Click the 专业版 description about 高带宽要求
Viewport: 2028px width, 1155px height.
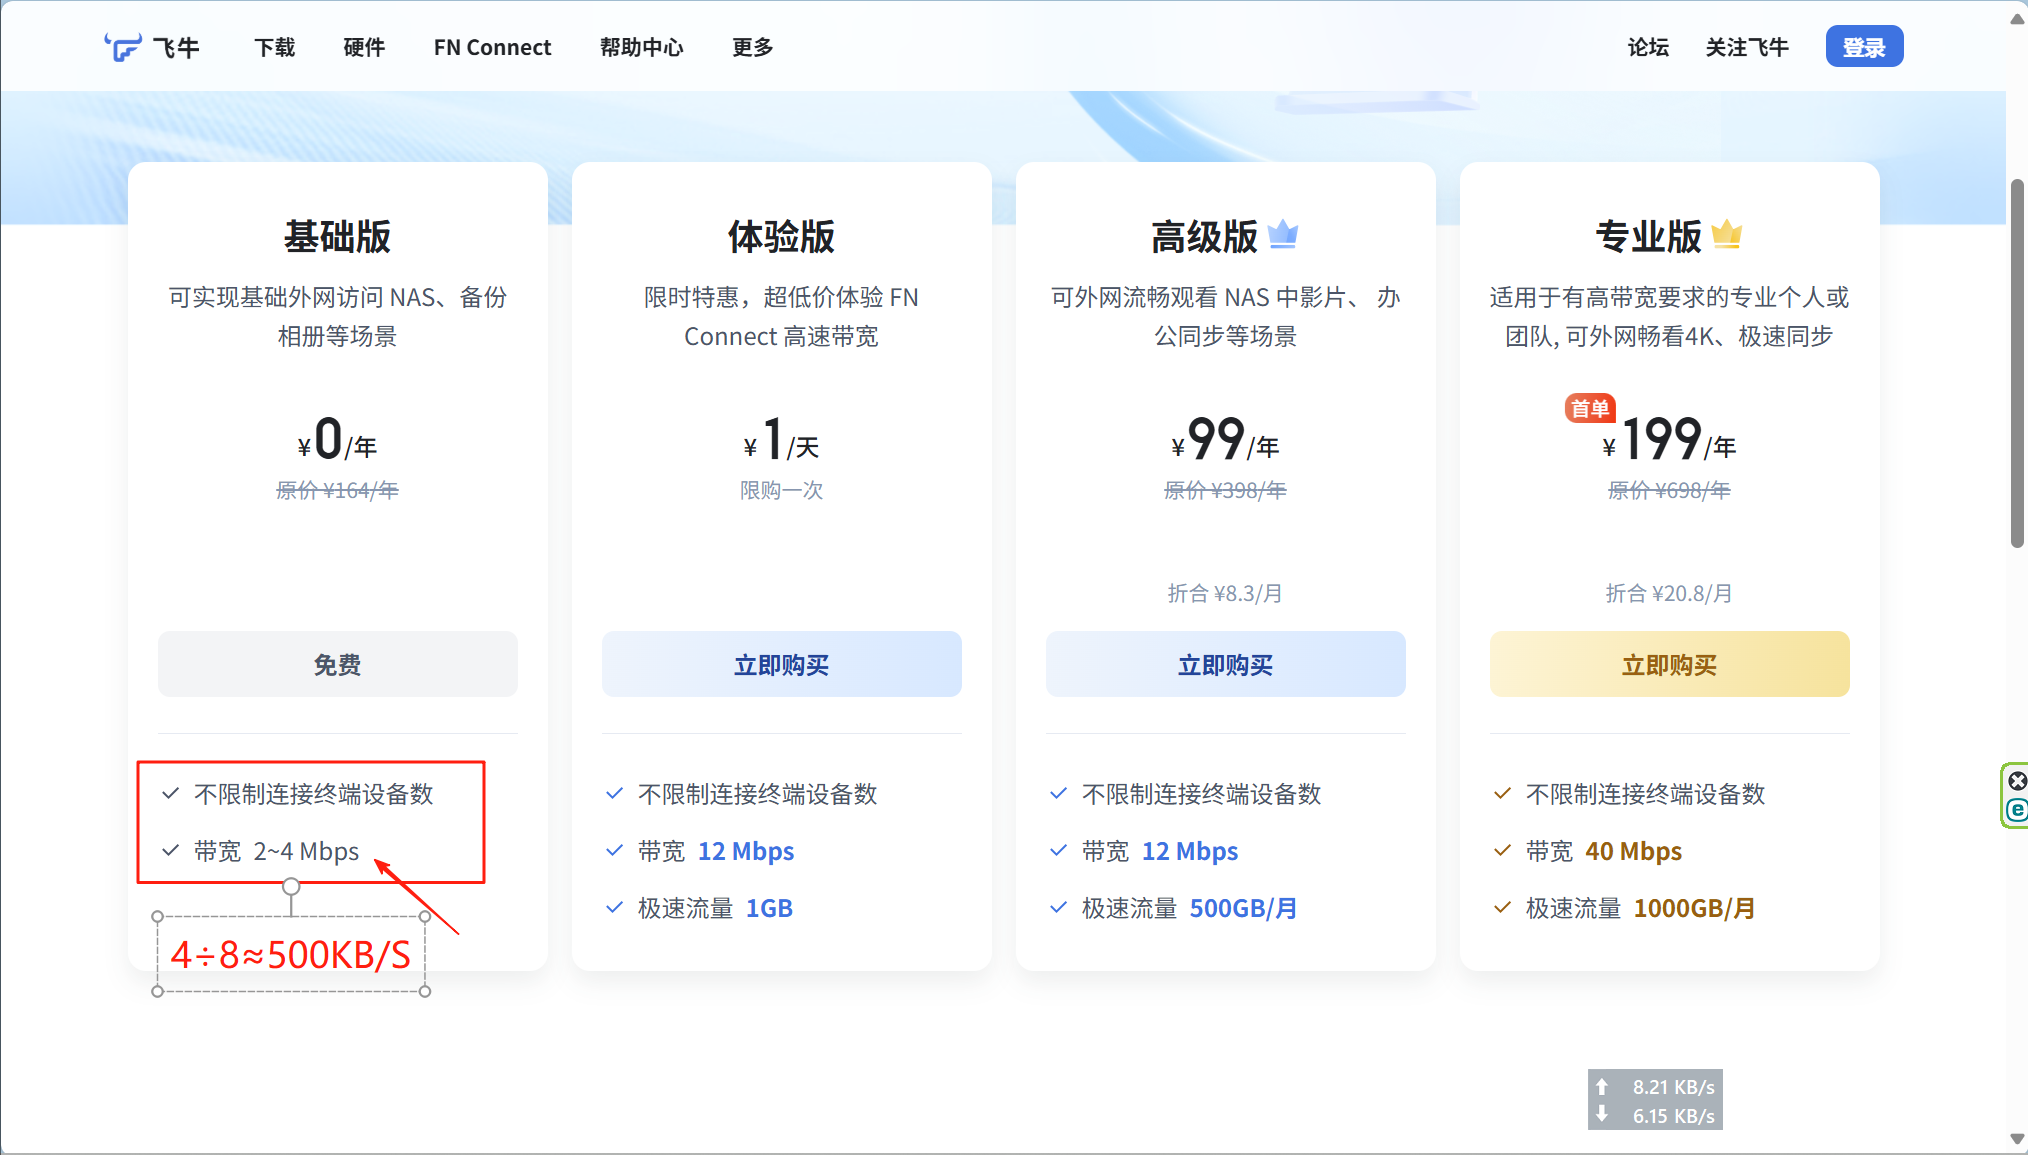point(1670,316)
